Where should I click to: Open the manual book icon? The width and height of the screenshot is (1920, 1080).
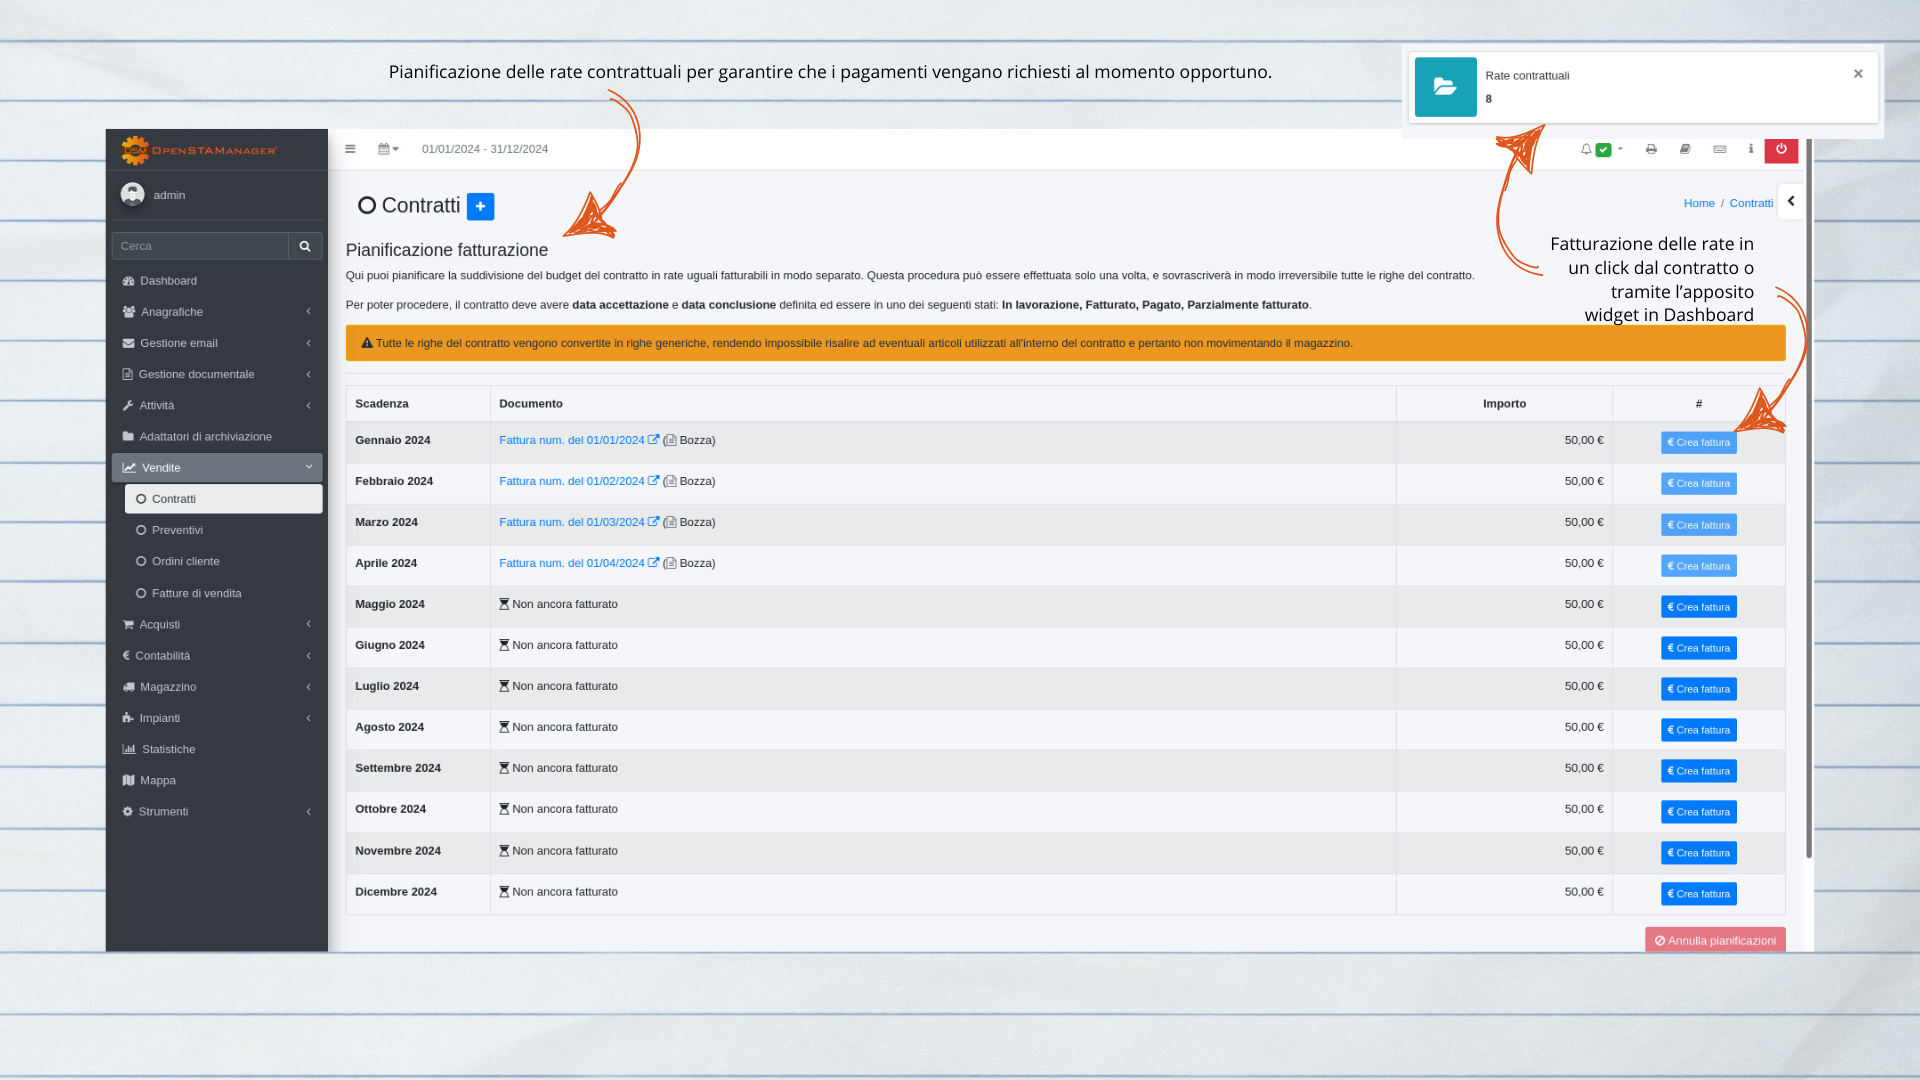click(x=1685, y=149)
